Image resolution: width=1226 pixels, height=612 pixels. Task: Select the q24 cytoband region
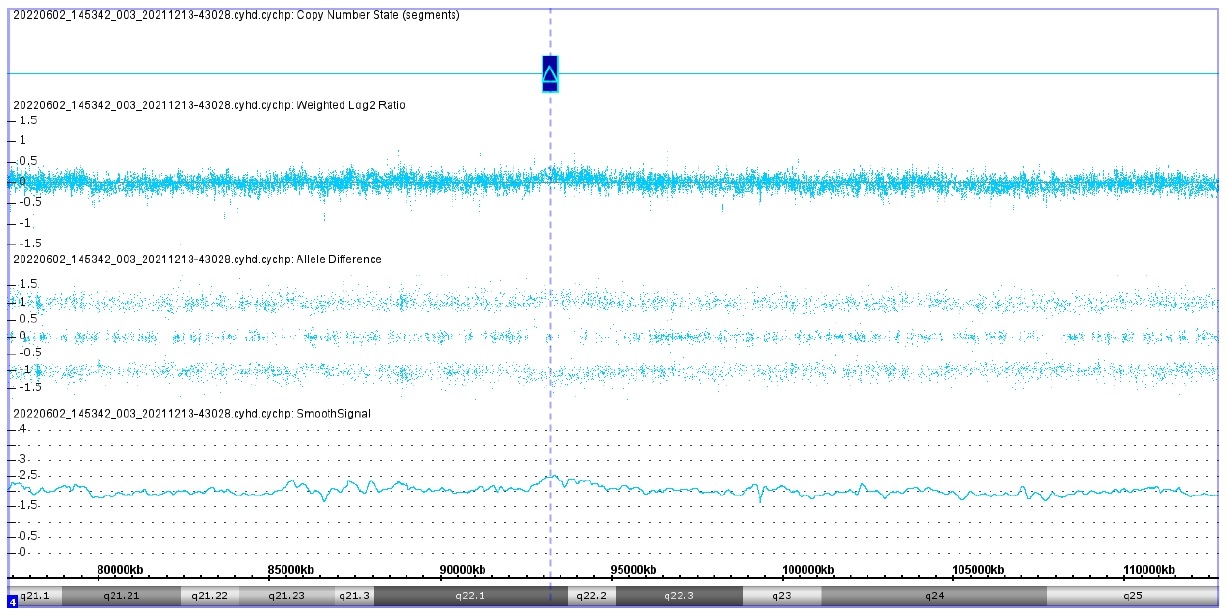pos(934,596)
